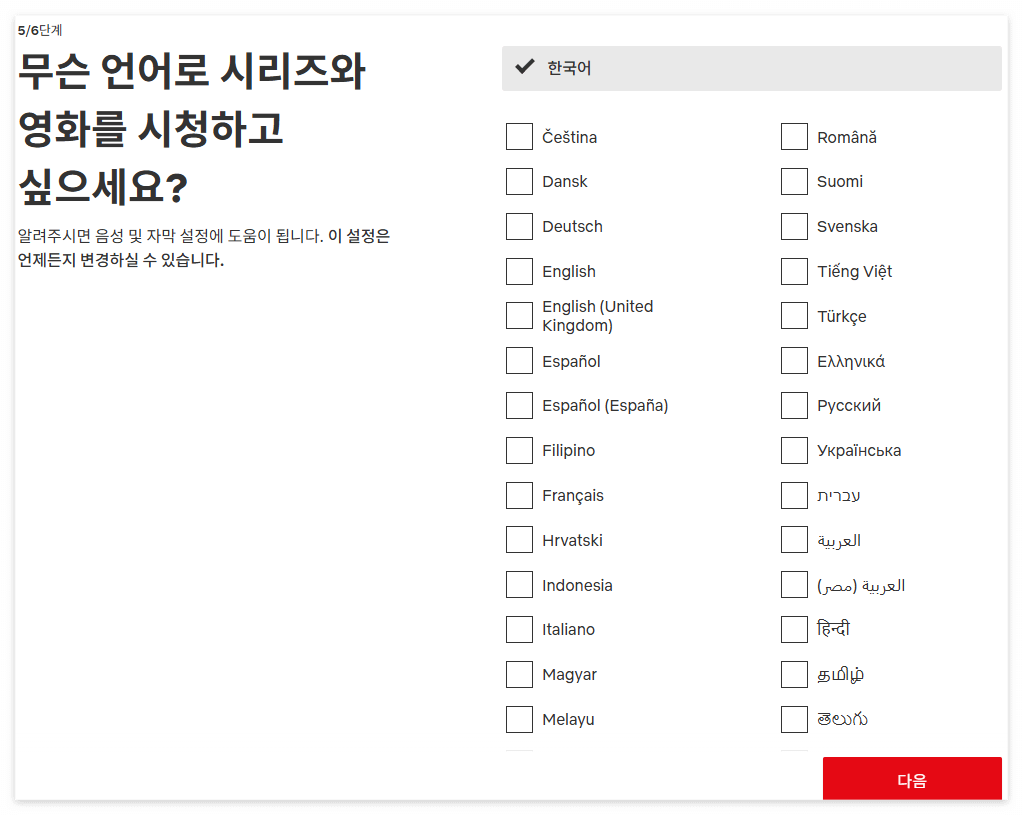
Task: Select the தமிழ் language option
Action: 793,674
